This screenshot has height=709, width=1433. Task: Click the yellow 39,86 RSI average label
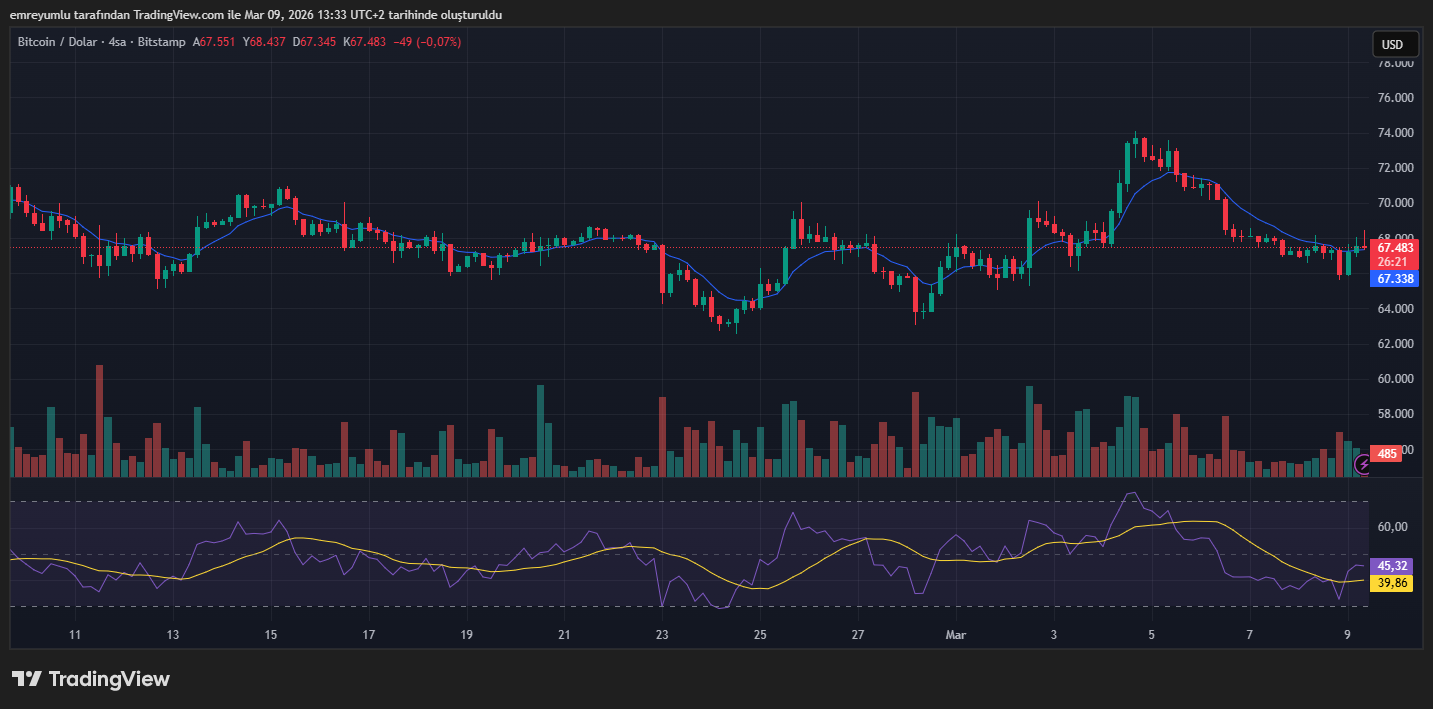(1393, 583)
